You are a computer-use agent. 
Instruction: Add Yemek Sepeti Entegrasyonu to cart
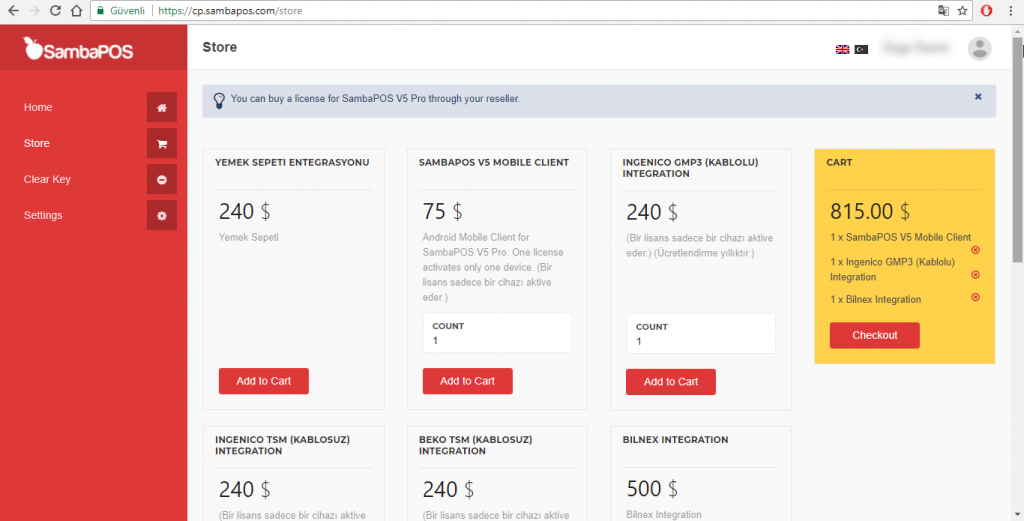pos(263,381)
